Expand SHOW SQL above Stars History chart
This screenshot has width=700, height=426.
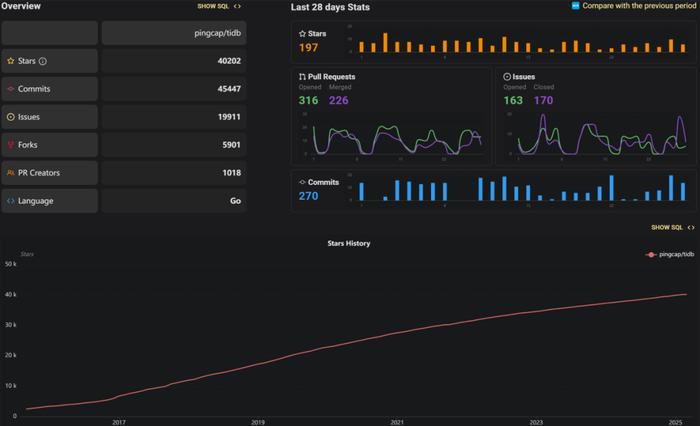[667, 227]
